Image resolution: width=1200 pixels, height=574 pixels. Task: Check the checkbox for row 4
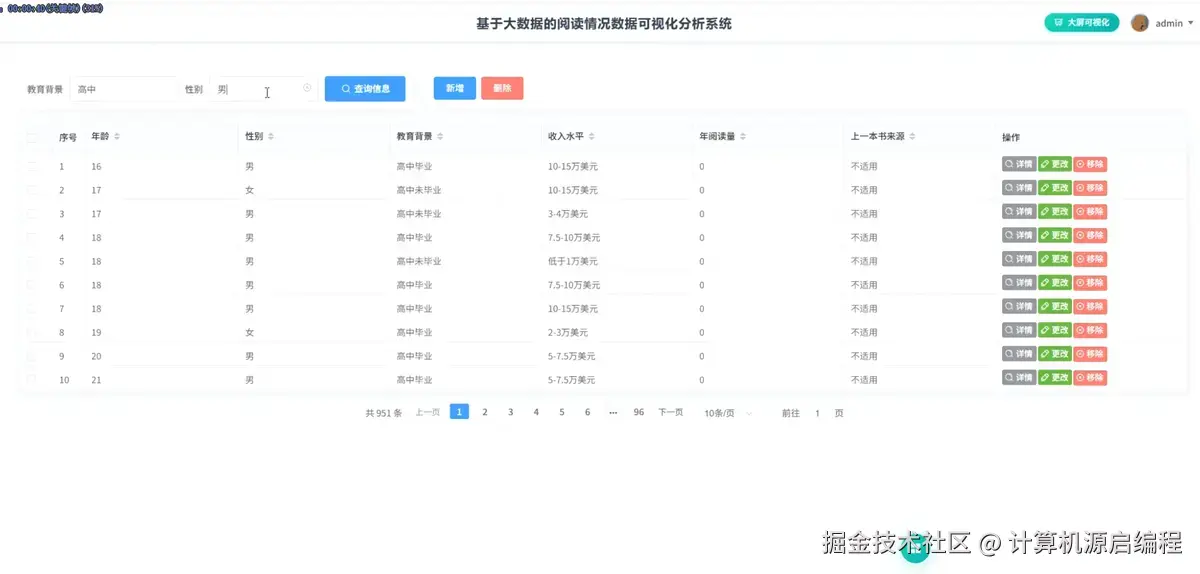32,237
